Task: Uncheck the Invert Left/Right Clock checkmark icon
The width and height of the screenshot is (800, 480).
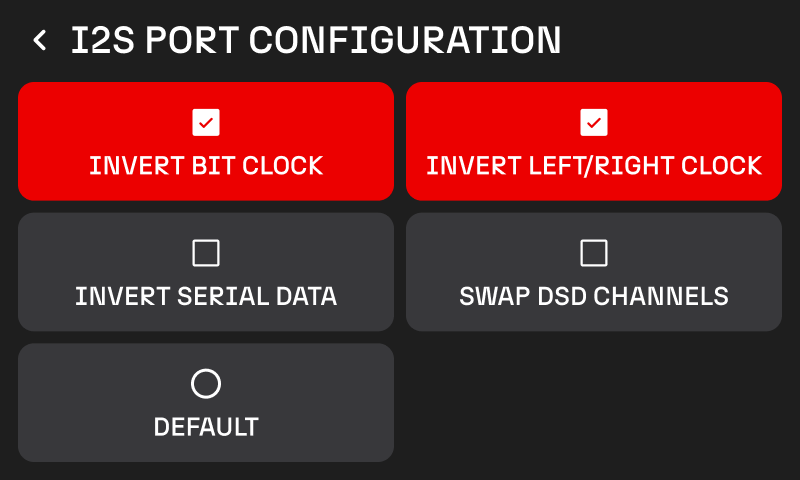Action: pos(594,122)
